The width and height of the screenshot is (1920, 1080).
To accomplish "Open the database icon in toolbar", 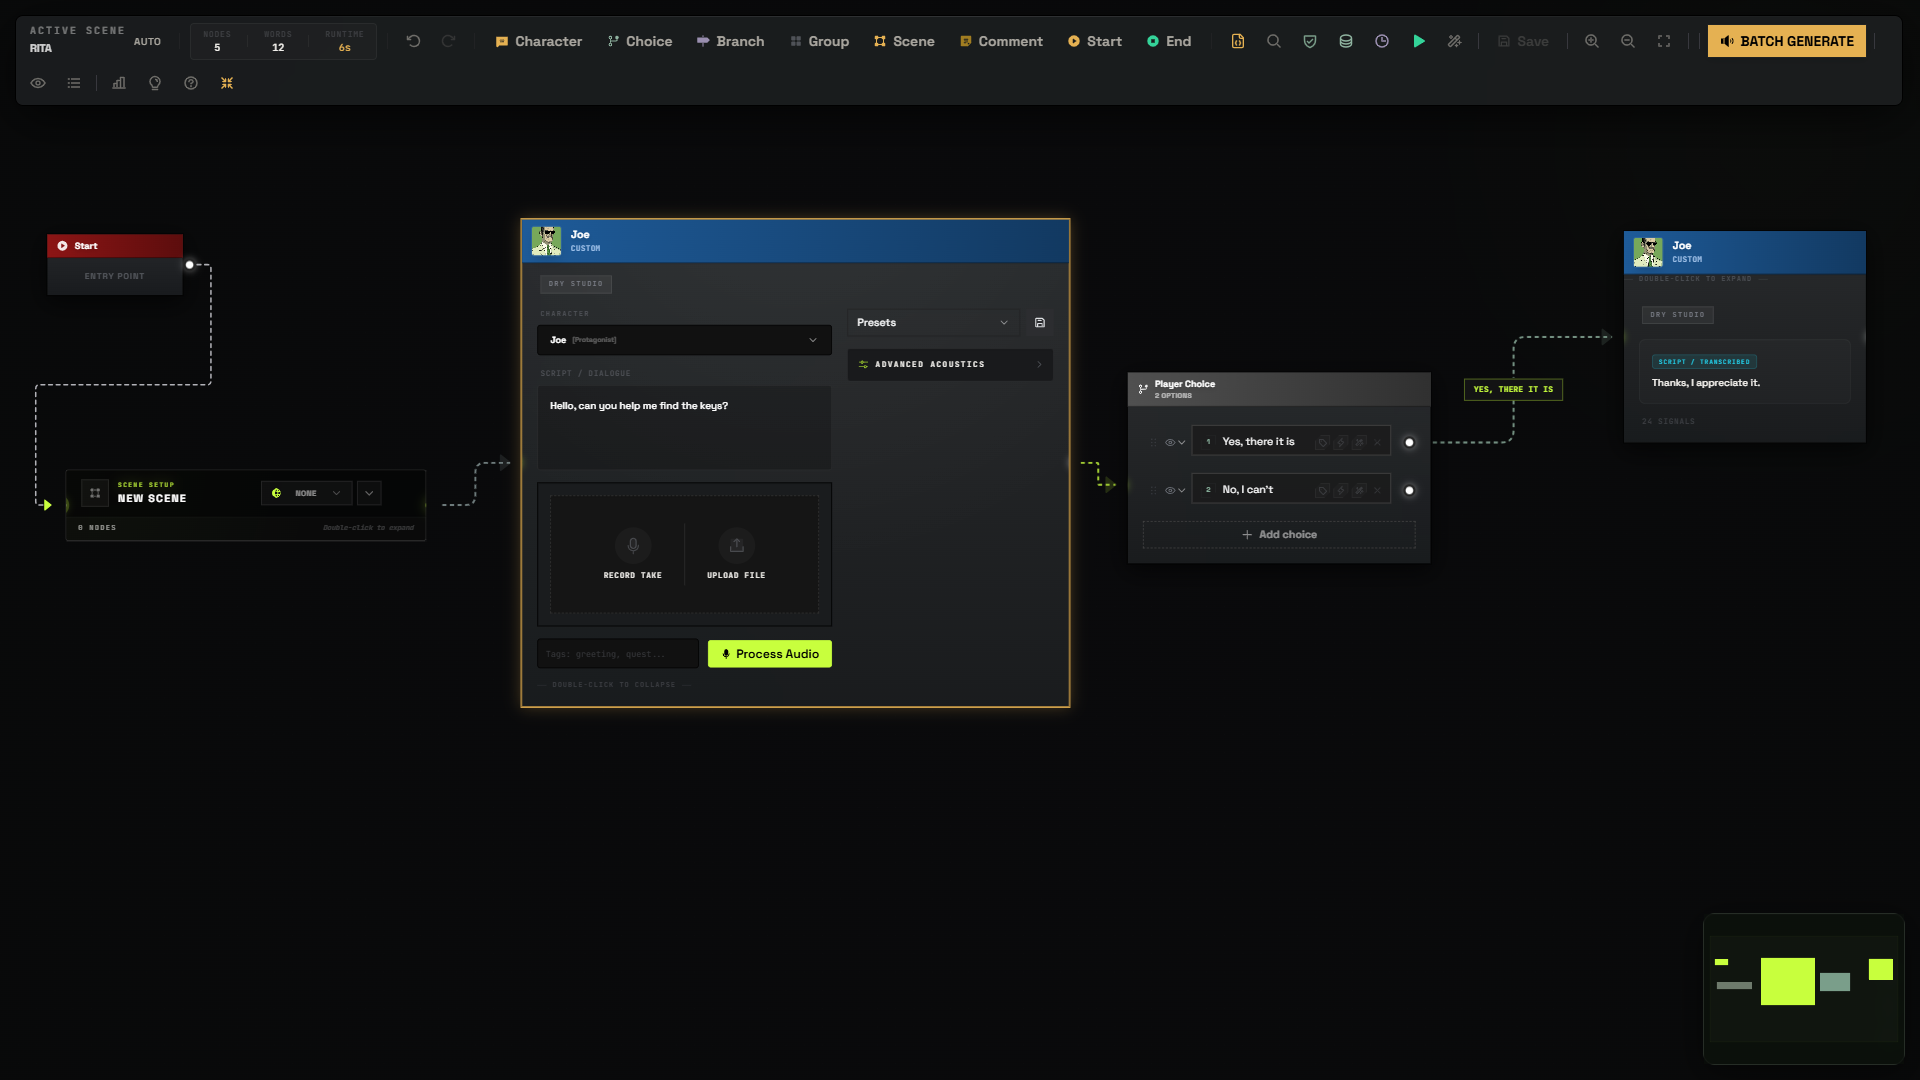I will [x=1346, y=41].
